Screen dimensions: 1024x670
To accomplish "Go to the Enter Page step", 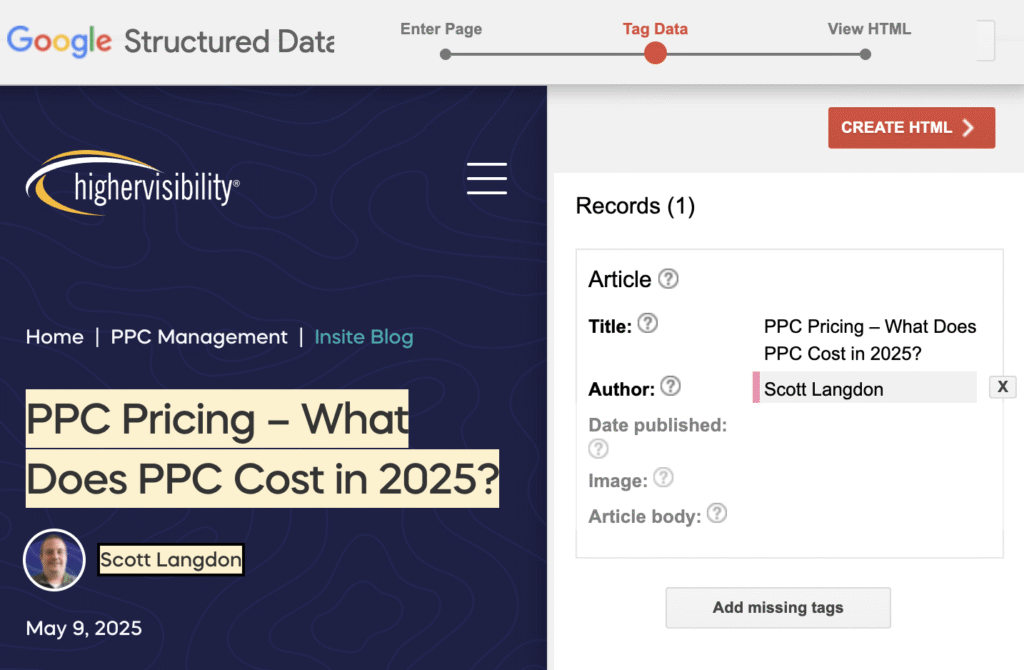I will [x=441, y=29].
